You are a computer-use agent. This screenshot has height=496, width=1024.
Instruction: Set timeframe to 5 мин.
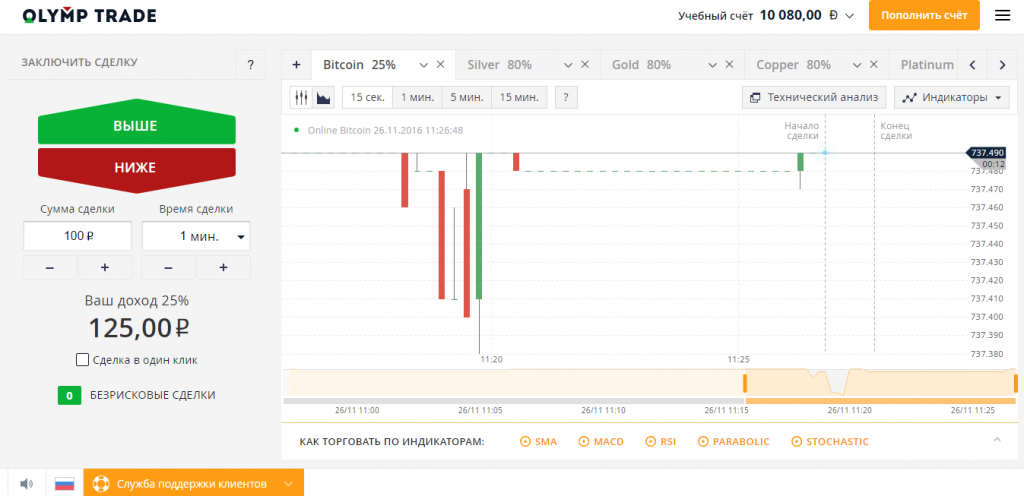pos(467,98)
